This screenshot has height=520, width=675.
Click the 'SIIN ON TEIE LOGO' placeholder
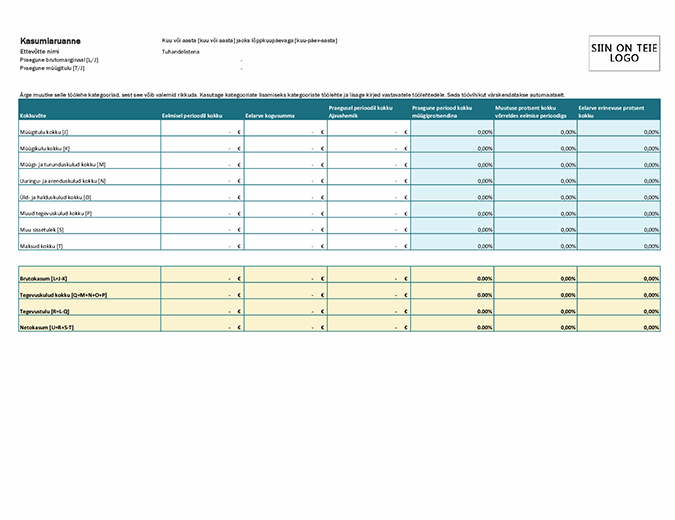[624, 53]
